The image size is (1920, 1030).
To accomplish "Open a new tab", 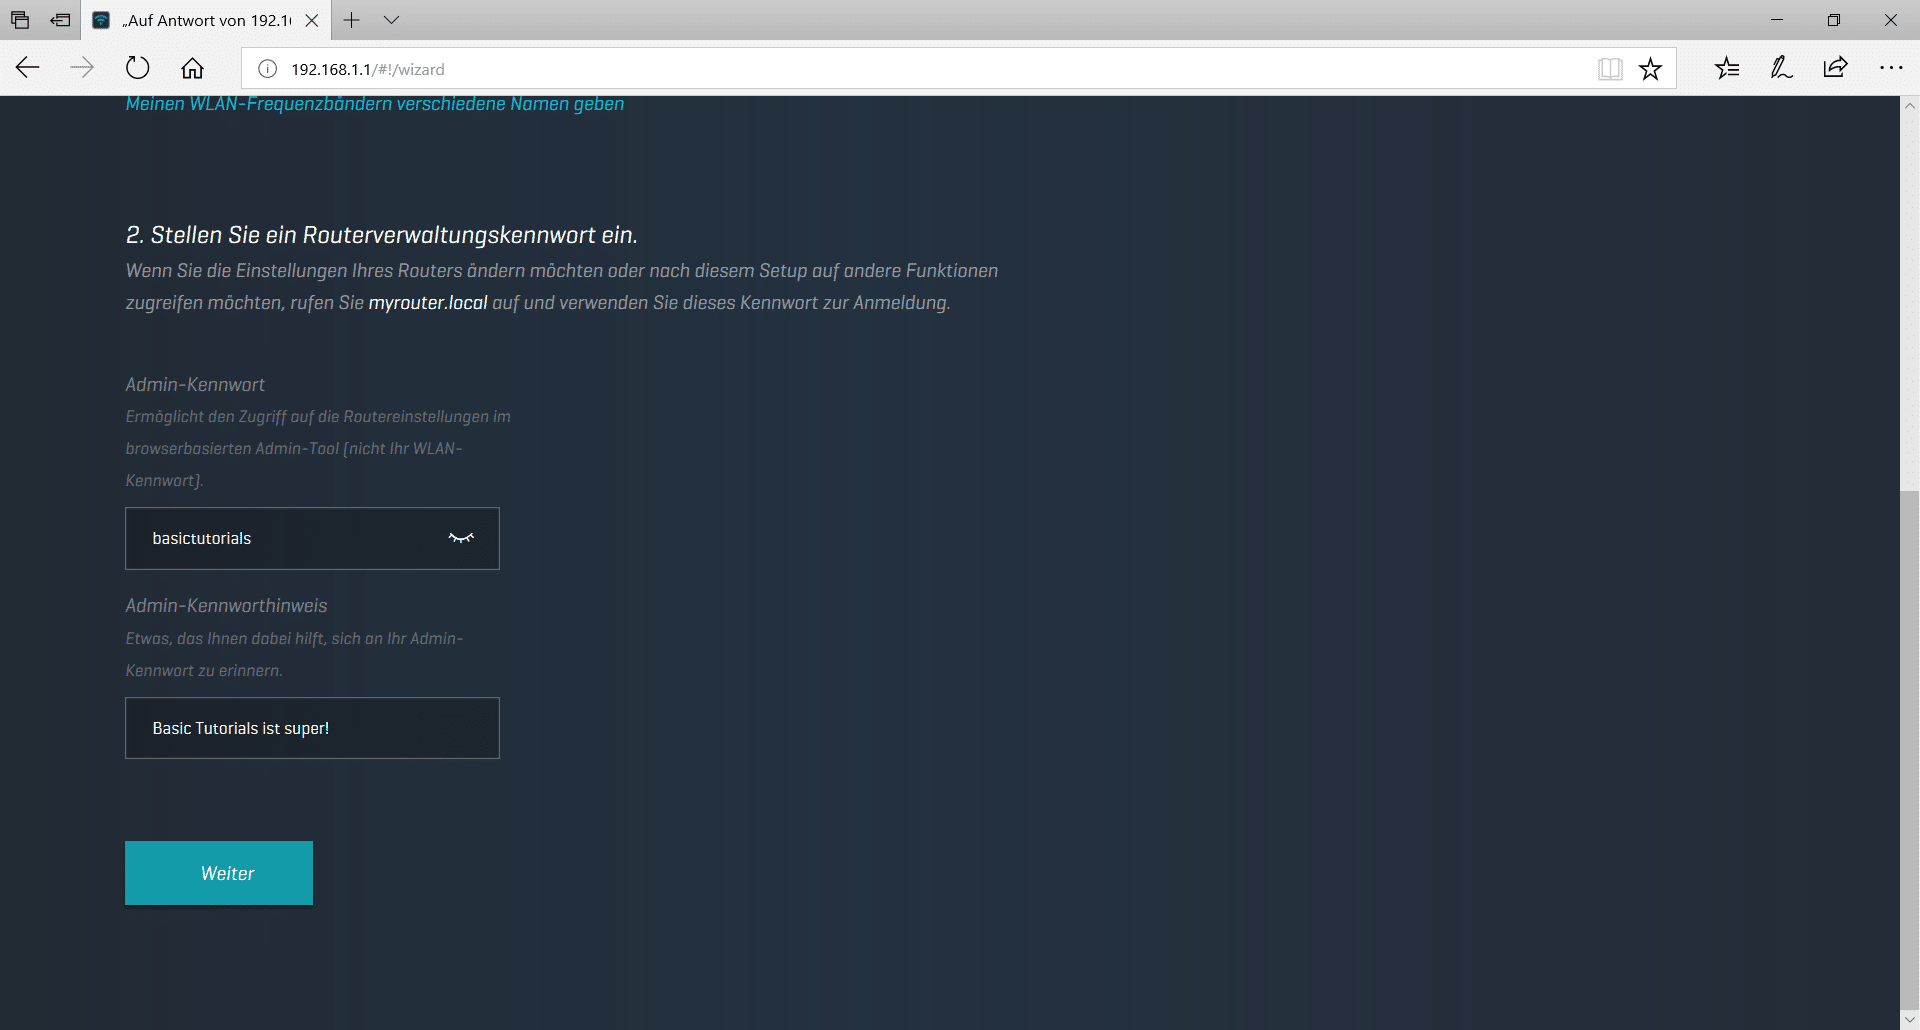I will 352,20.
